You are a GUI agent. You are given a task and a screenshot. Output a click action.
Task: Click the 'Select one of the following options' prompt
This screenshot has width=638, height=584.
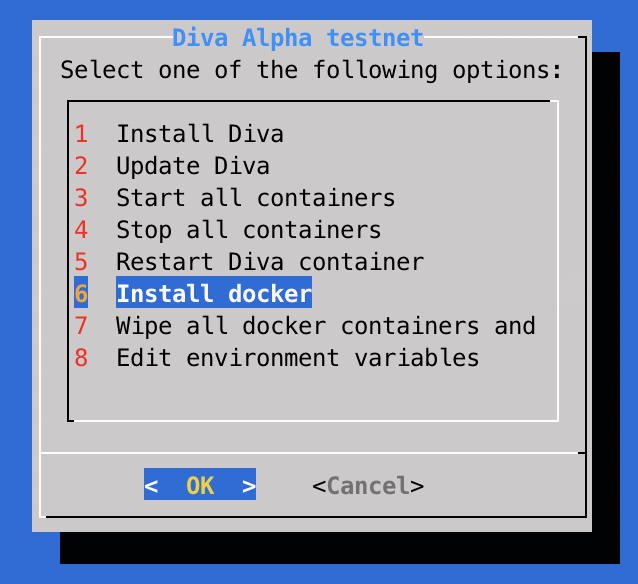coord(311,70)
